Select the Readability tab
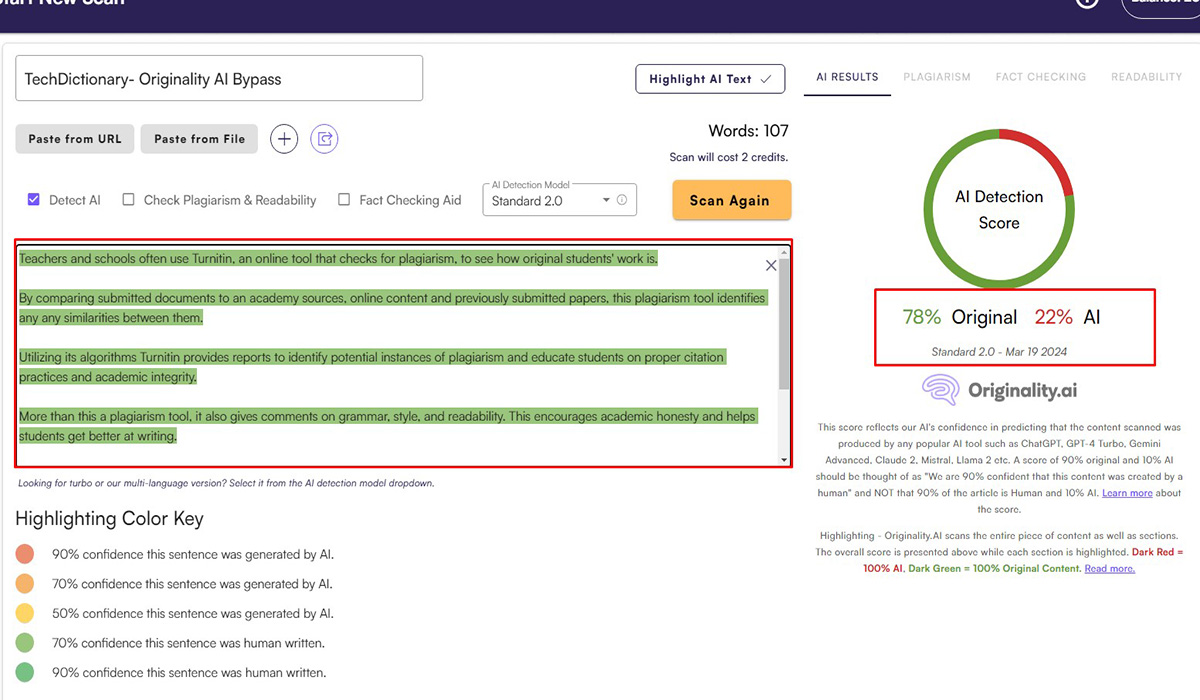The image size is (1200, 700). pos(1146,77)
